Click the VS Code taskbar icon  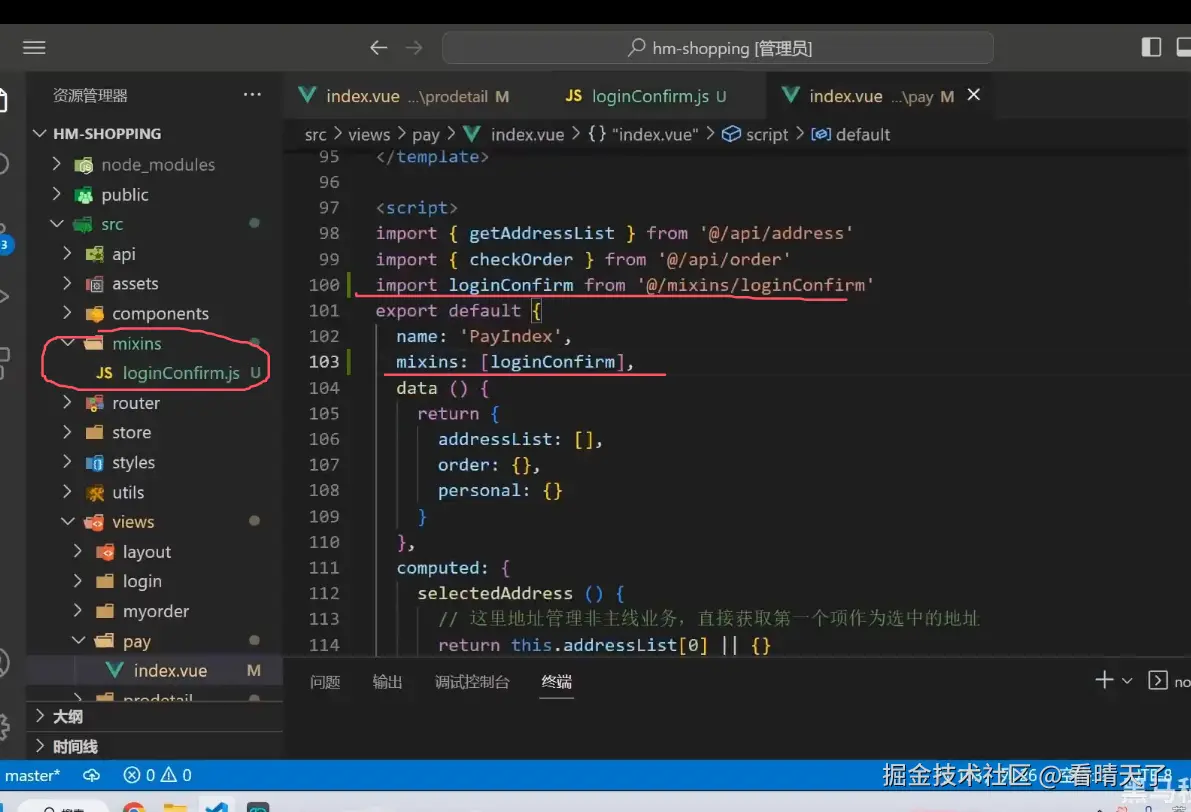(x=216, y=807)
